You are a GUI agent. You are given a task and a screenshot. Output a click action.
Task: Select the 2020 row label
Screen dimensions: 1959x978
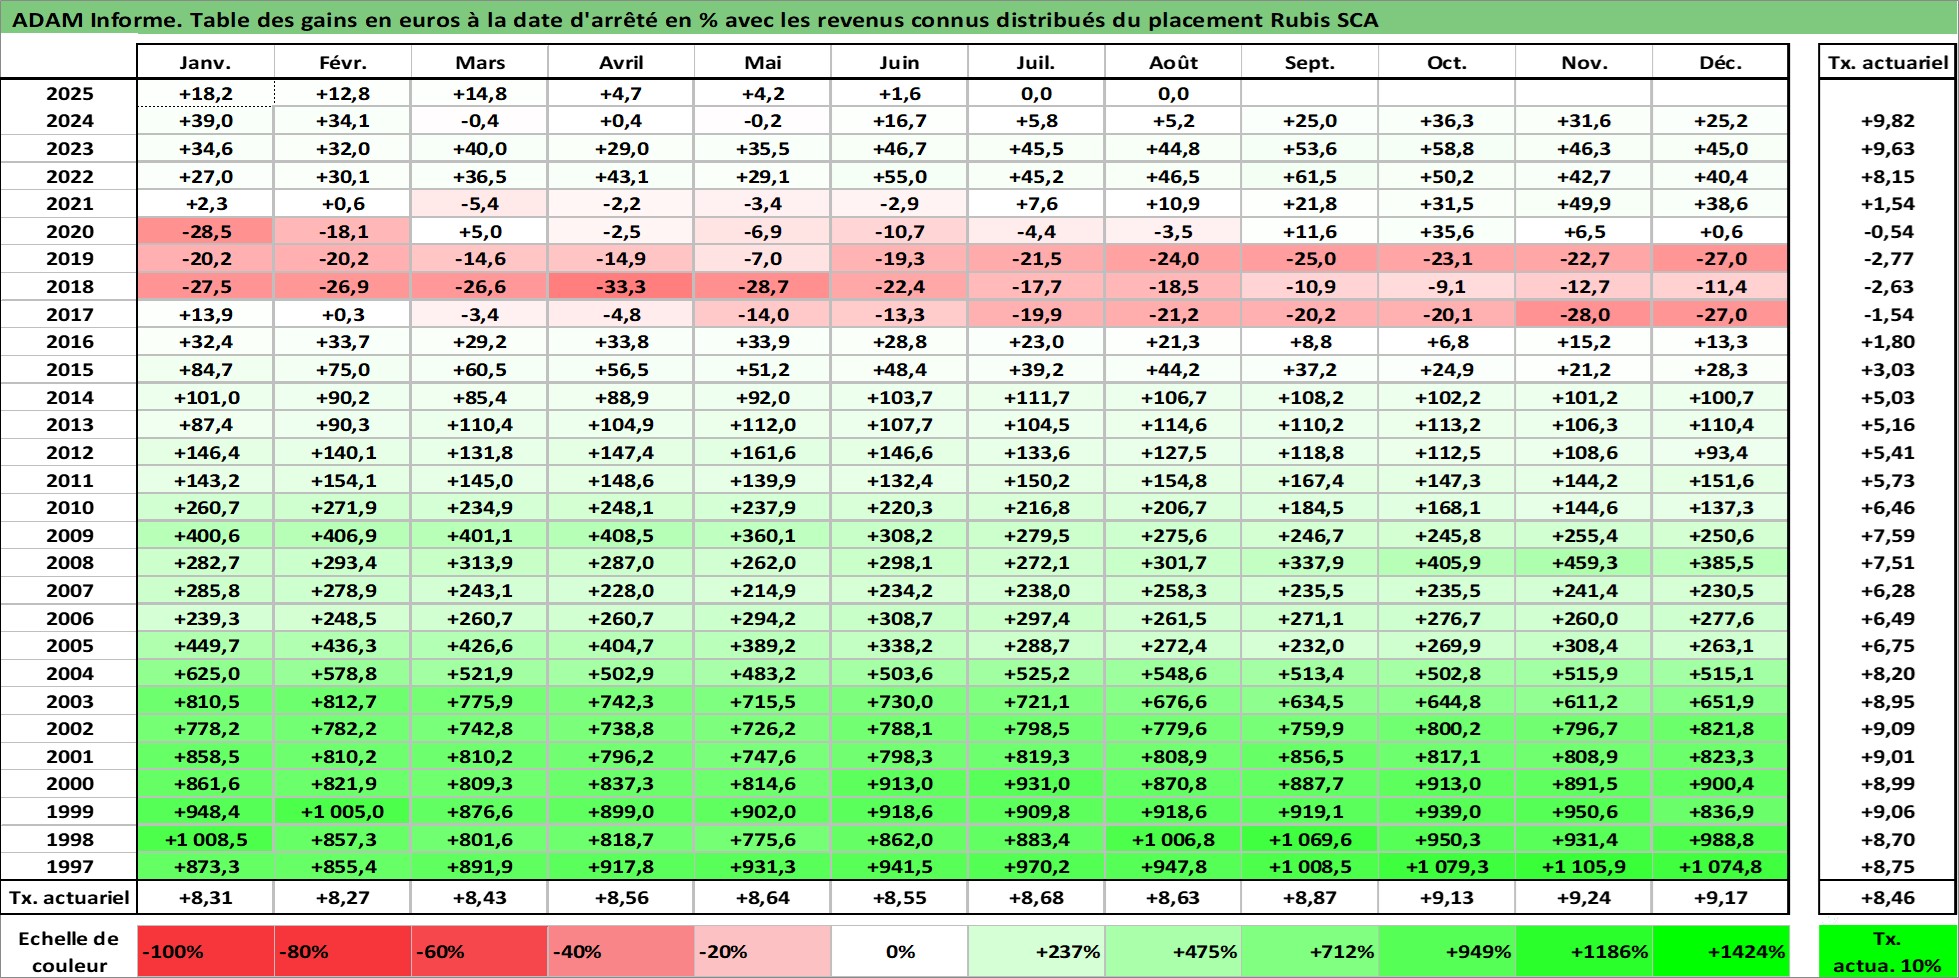click(x=69, y=232)
